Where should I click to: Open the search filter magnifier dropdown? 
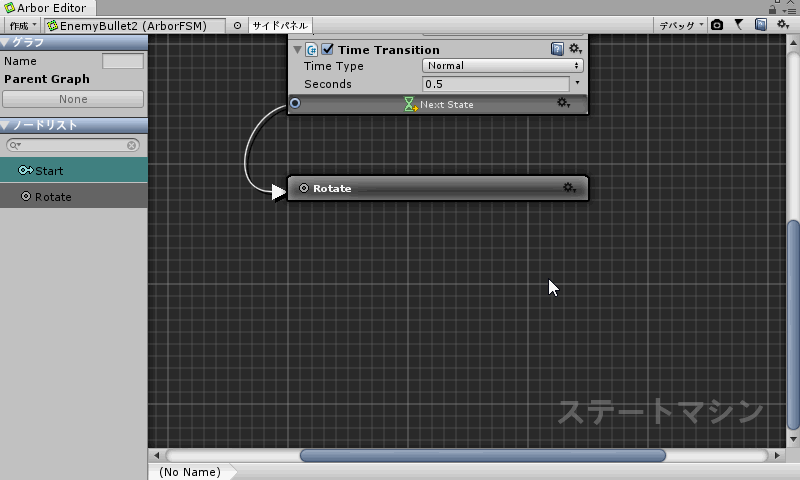[15, 145]
